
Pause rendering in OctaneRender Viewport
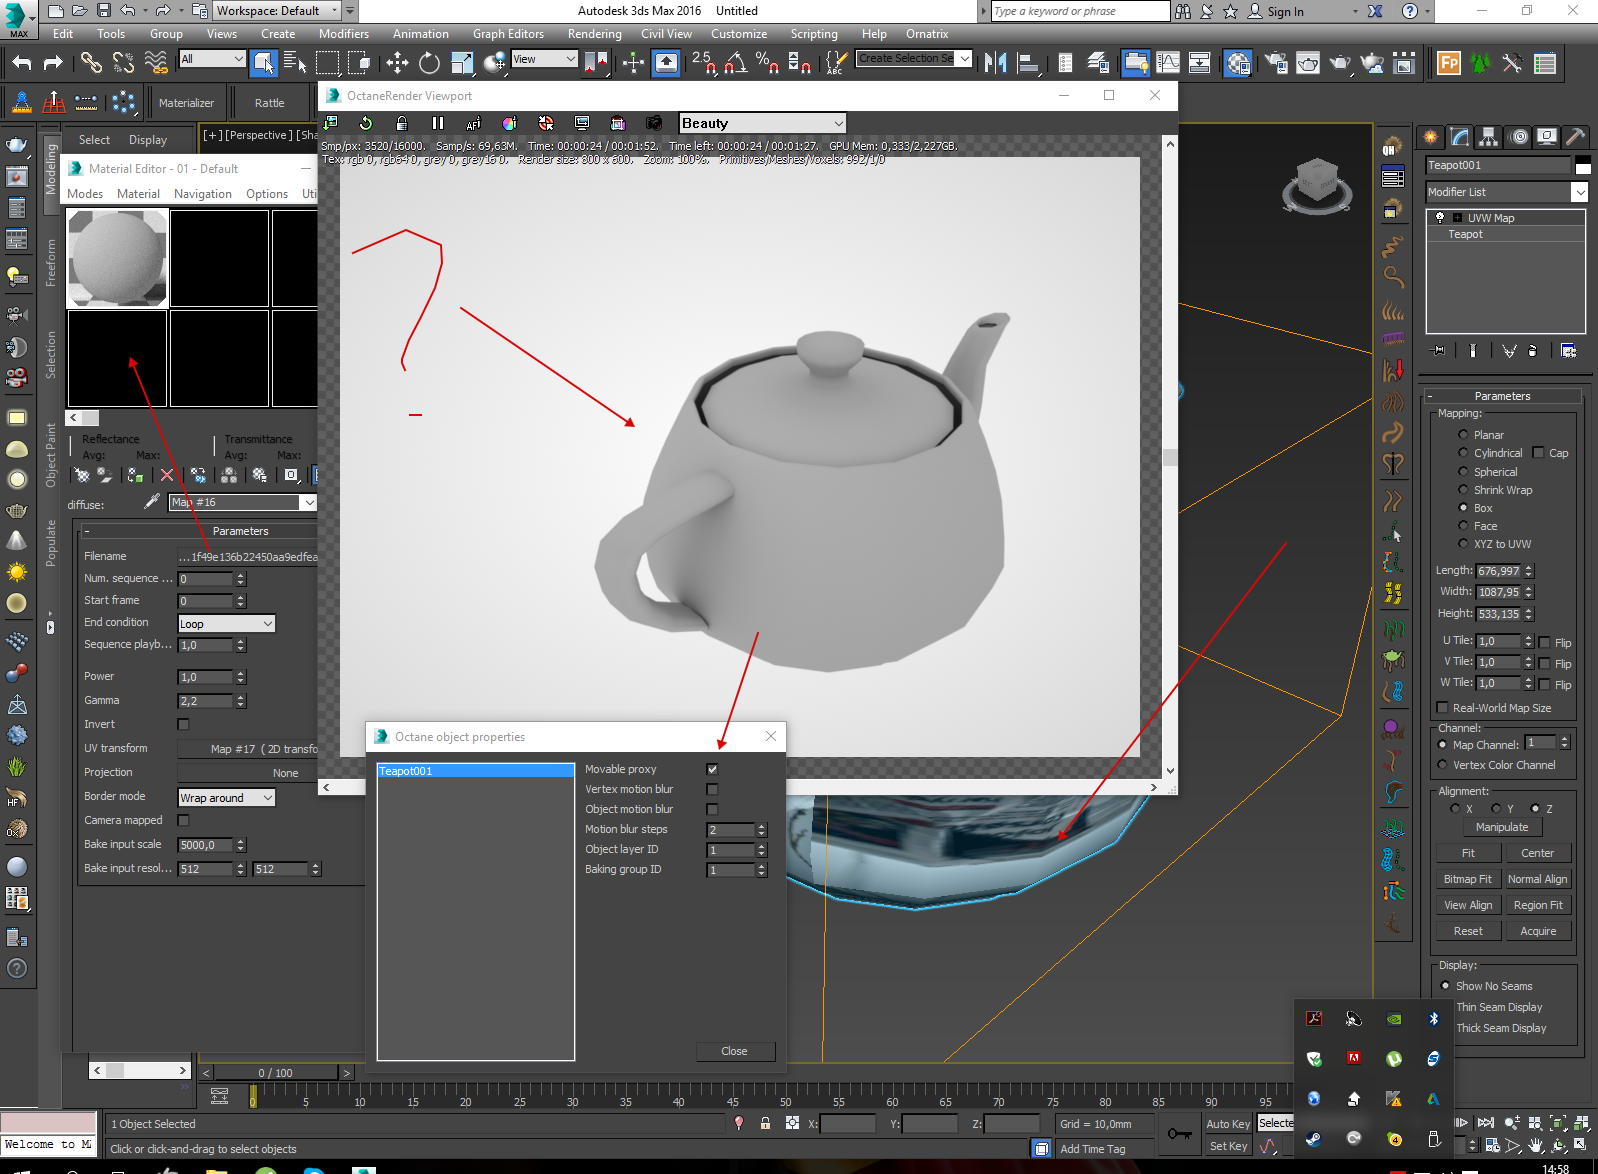click(x=437, y=123)
